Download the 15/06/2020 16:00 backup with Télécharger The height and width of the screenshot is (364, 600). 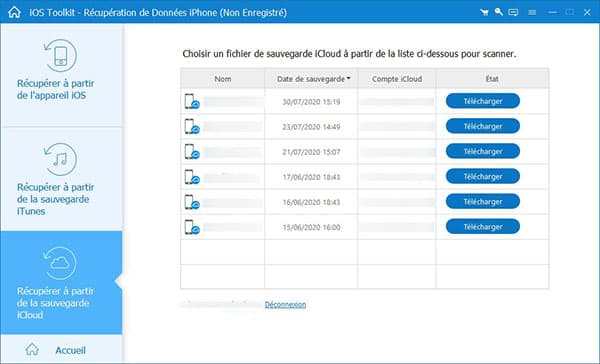483,227
